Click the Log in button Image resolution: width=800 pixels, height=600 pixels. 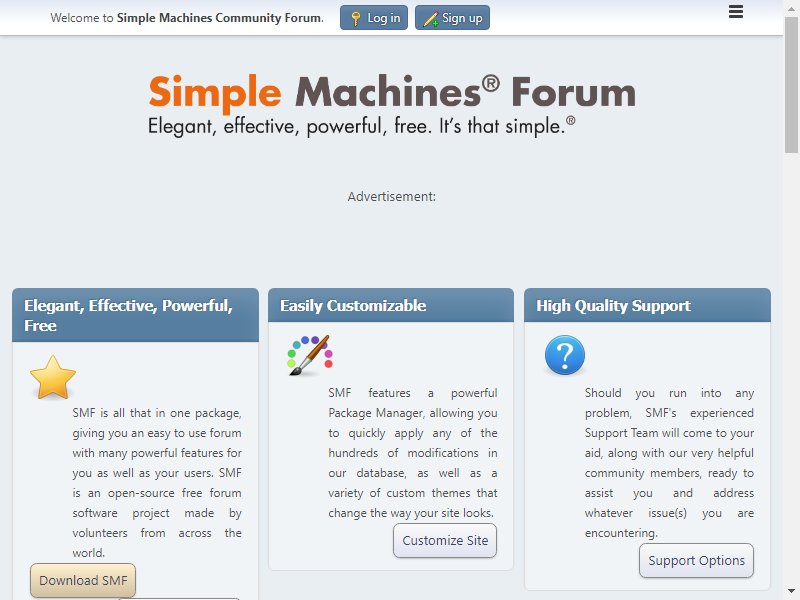click(x=374, y=18)
